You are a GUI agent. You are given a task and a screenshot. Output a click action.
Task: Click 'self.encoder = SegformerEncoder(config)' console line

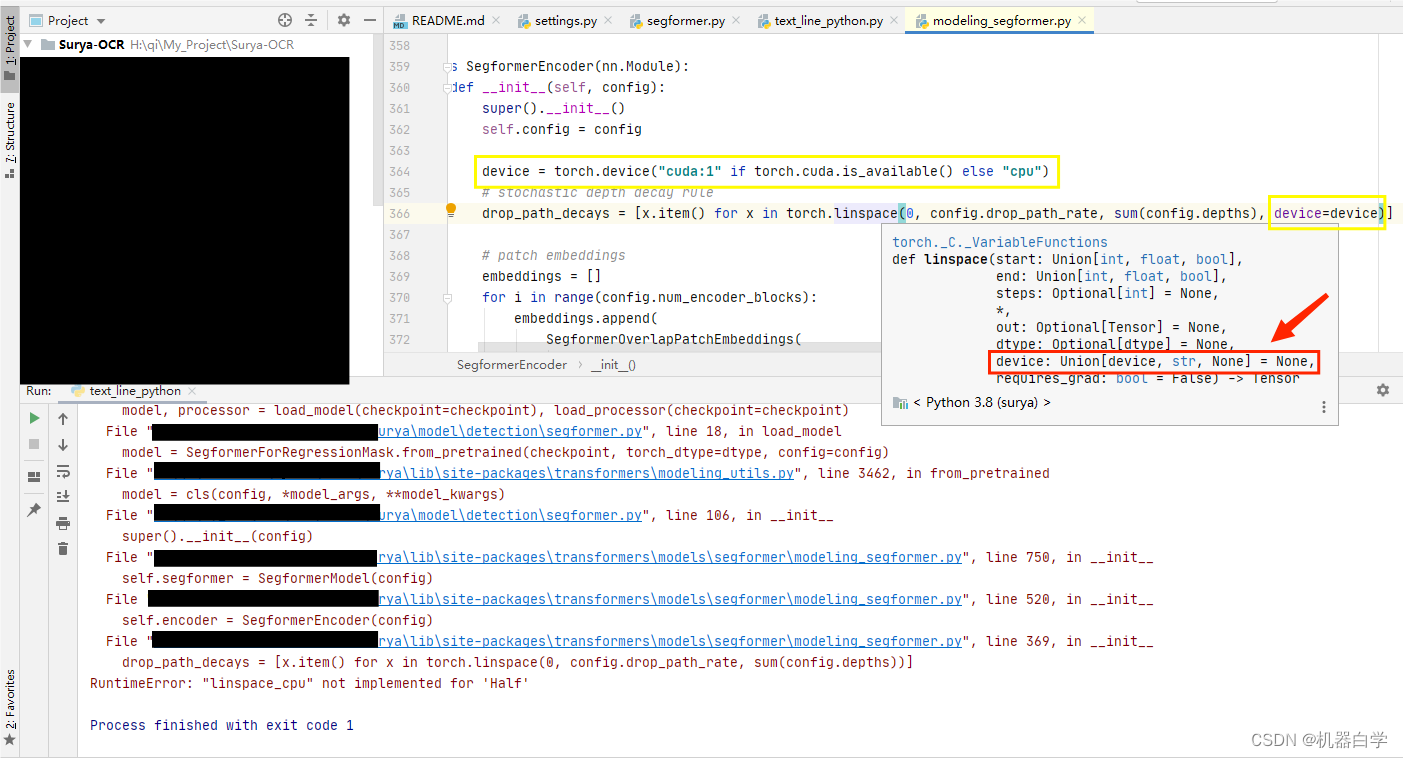(x=277, y=620)
